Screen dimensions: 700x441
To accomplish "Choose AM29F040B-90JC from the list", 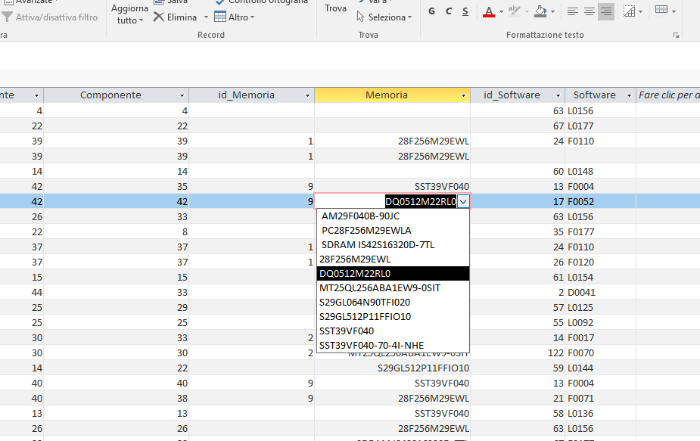I will tap(393, 216).
